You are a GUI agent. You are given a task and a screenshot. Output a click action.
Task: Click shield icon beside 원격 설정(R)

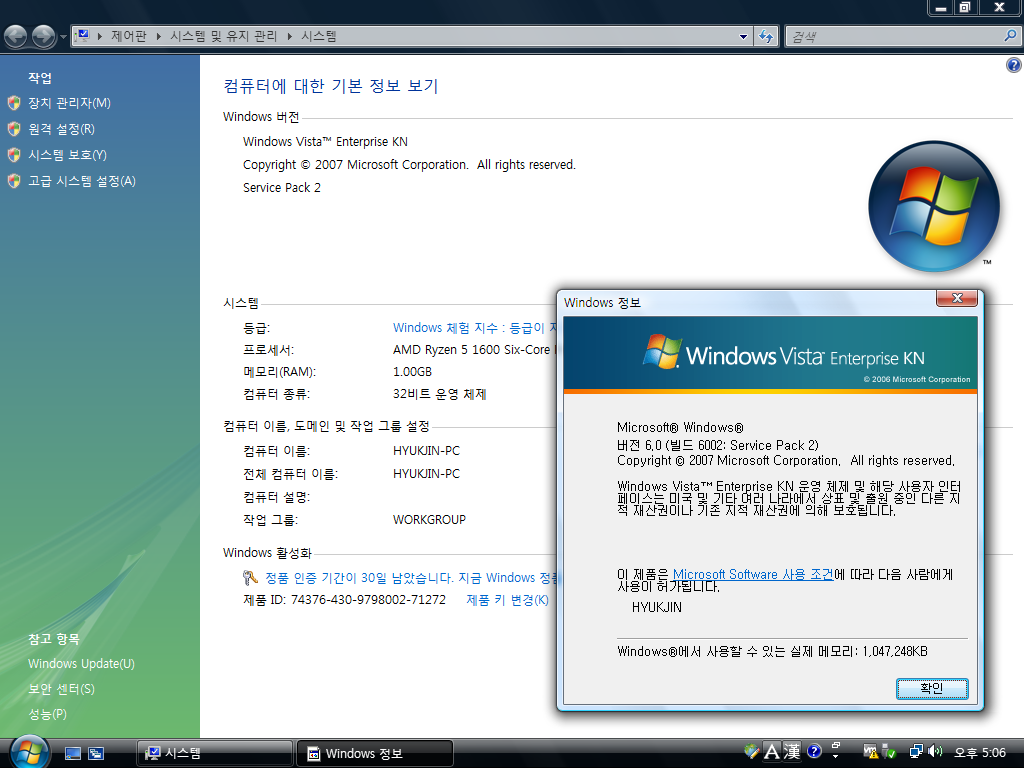click(x=14, y=129)
